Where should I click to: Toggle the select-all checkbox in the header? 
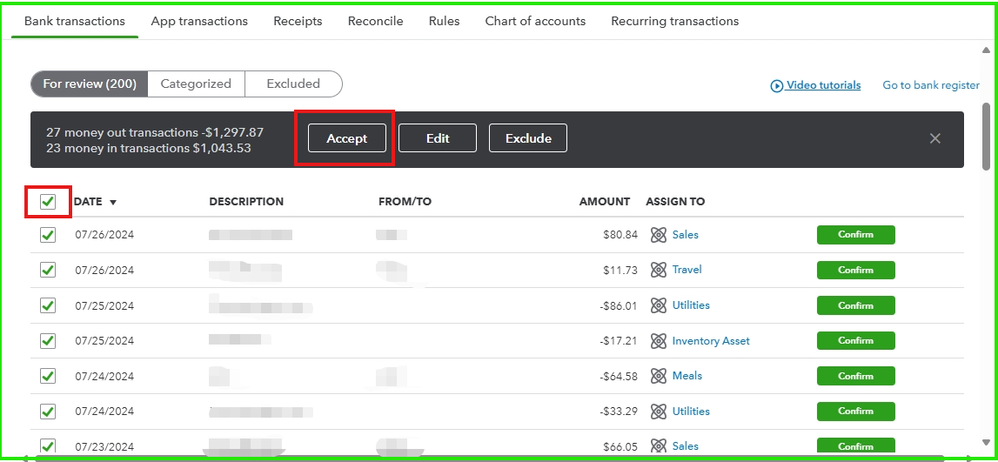(x=48, y=202)
